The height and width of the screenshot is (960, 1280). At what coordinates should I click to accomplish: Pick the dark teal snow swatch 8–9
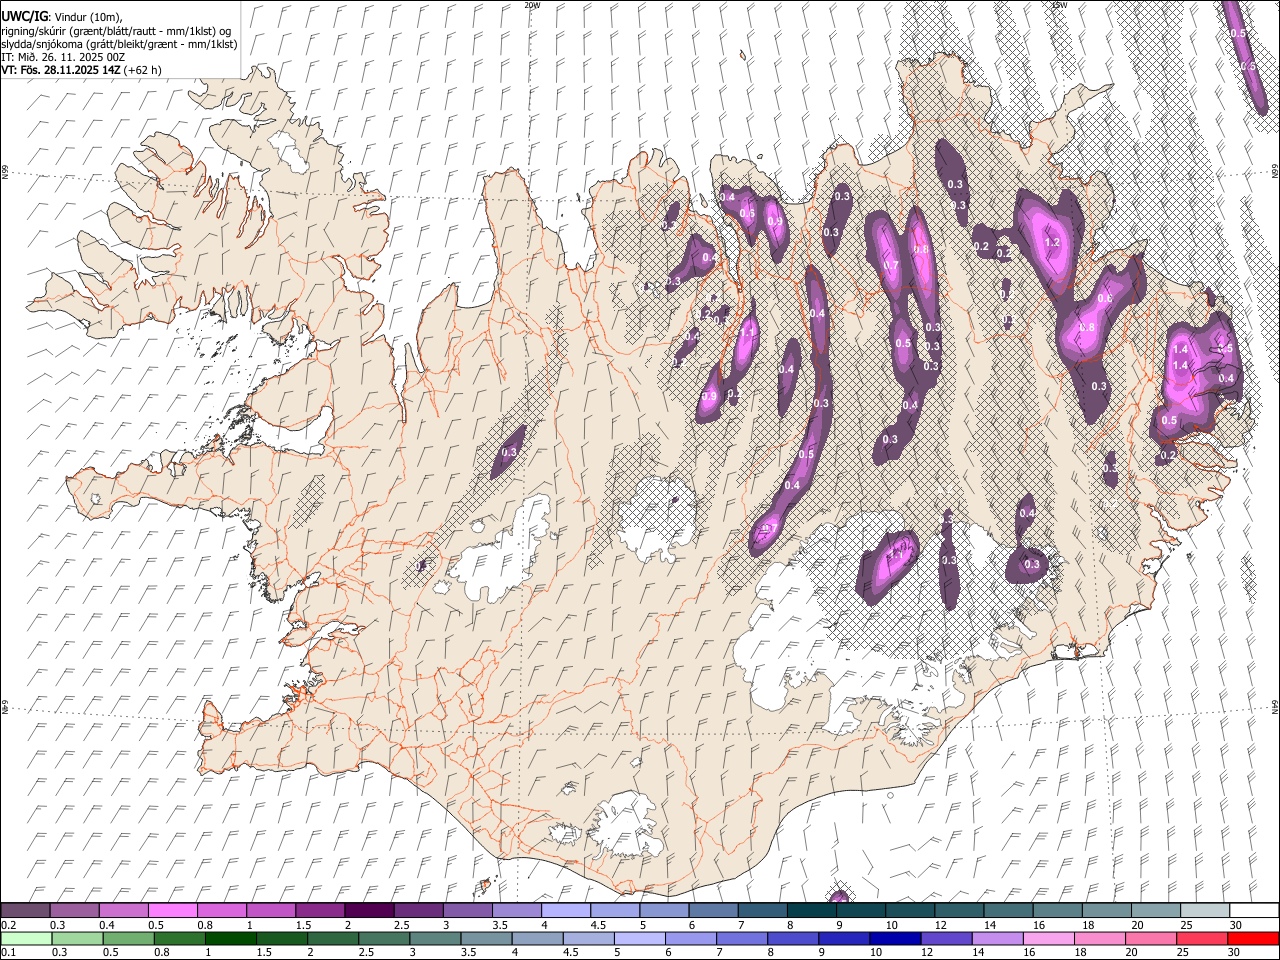coord(812,910)
